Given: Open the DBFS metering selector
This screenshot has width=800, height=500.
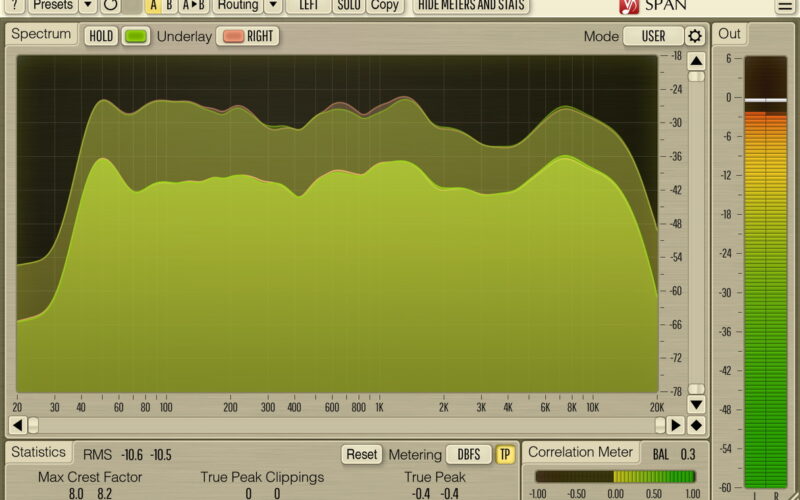Looking at the screenshot, I should click(x=469, y=454).
